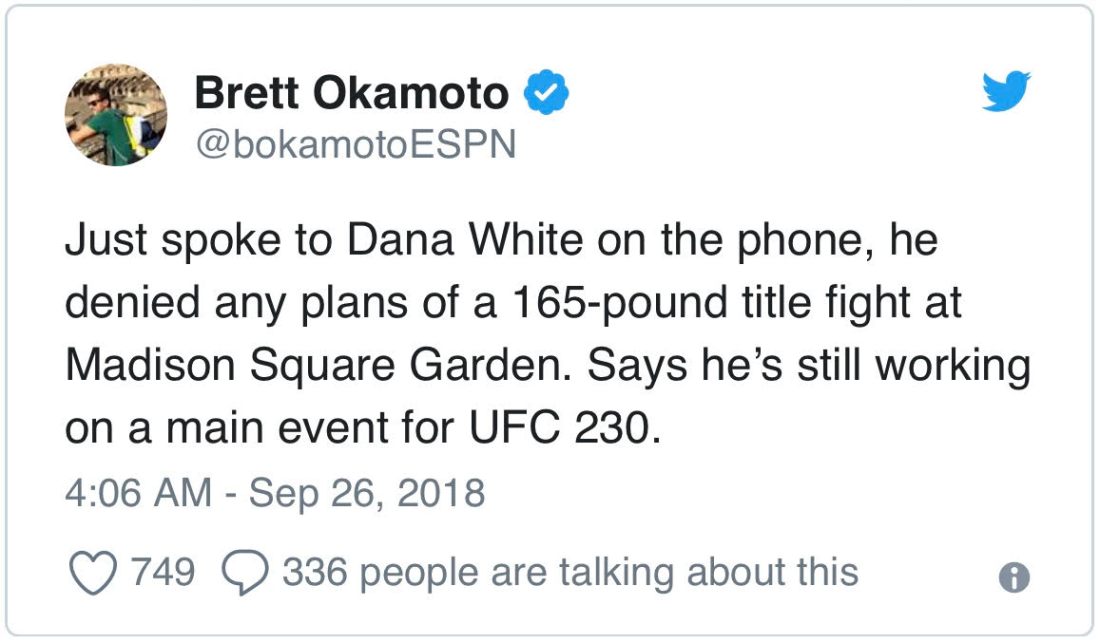Click the reply speech bubble icon
This screenshot has width=1100, height=643.
click(243, 574)
